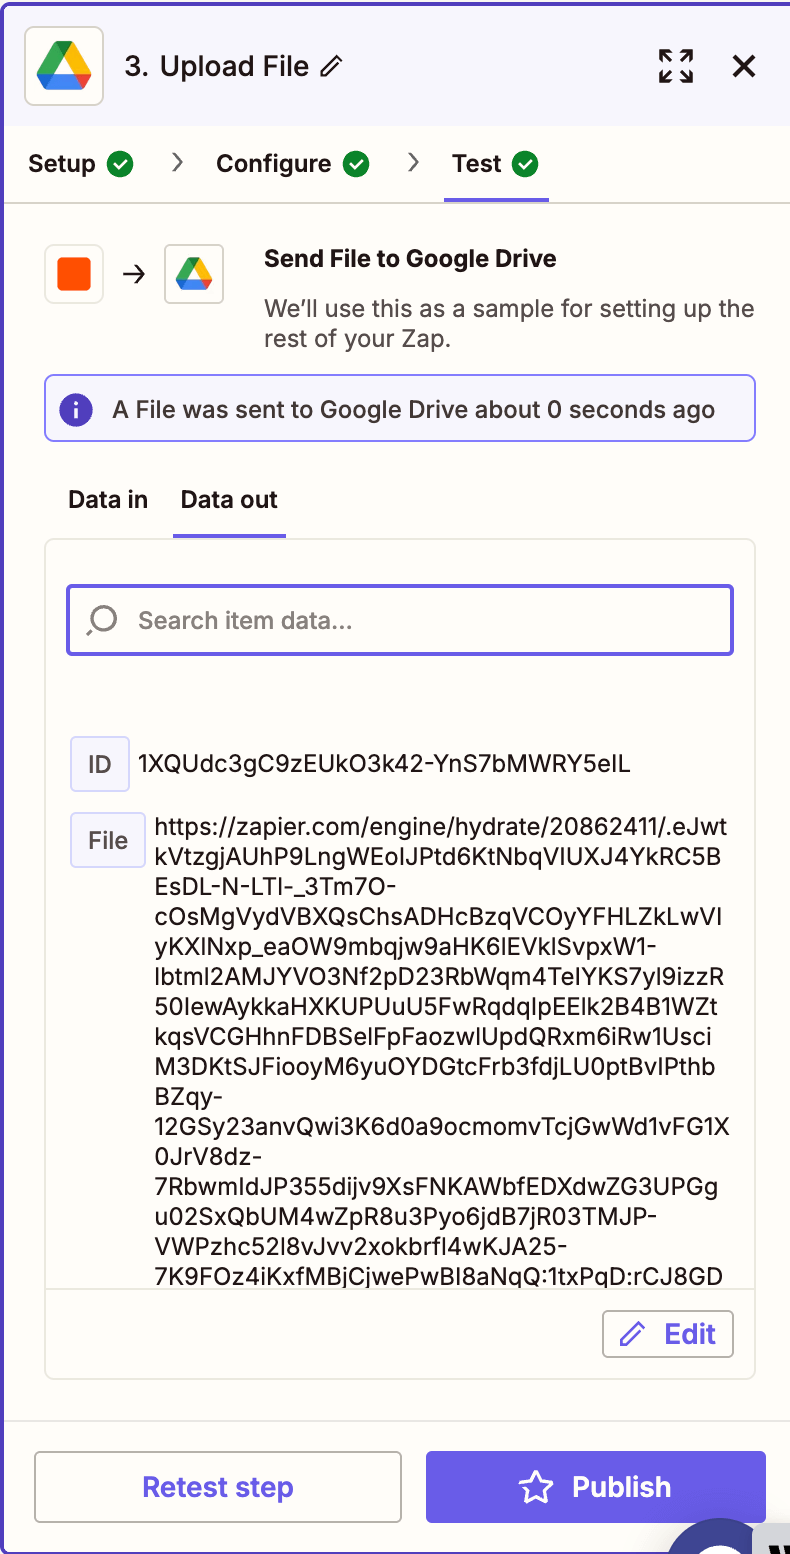Click the magnifier icon in search box
The height and width of the screenshot is (1554, 790).
click(x=99, y=620)
